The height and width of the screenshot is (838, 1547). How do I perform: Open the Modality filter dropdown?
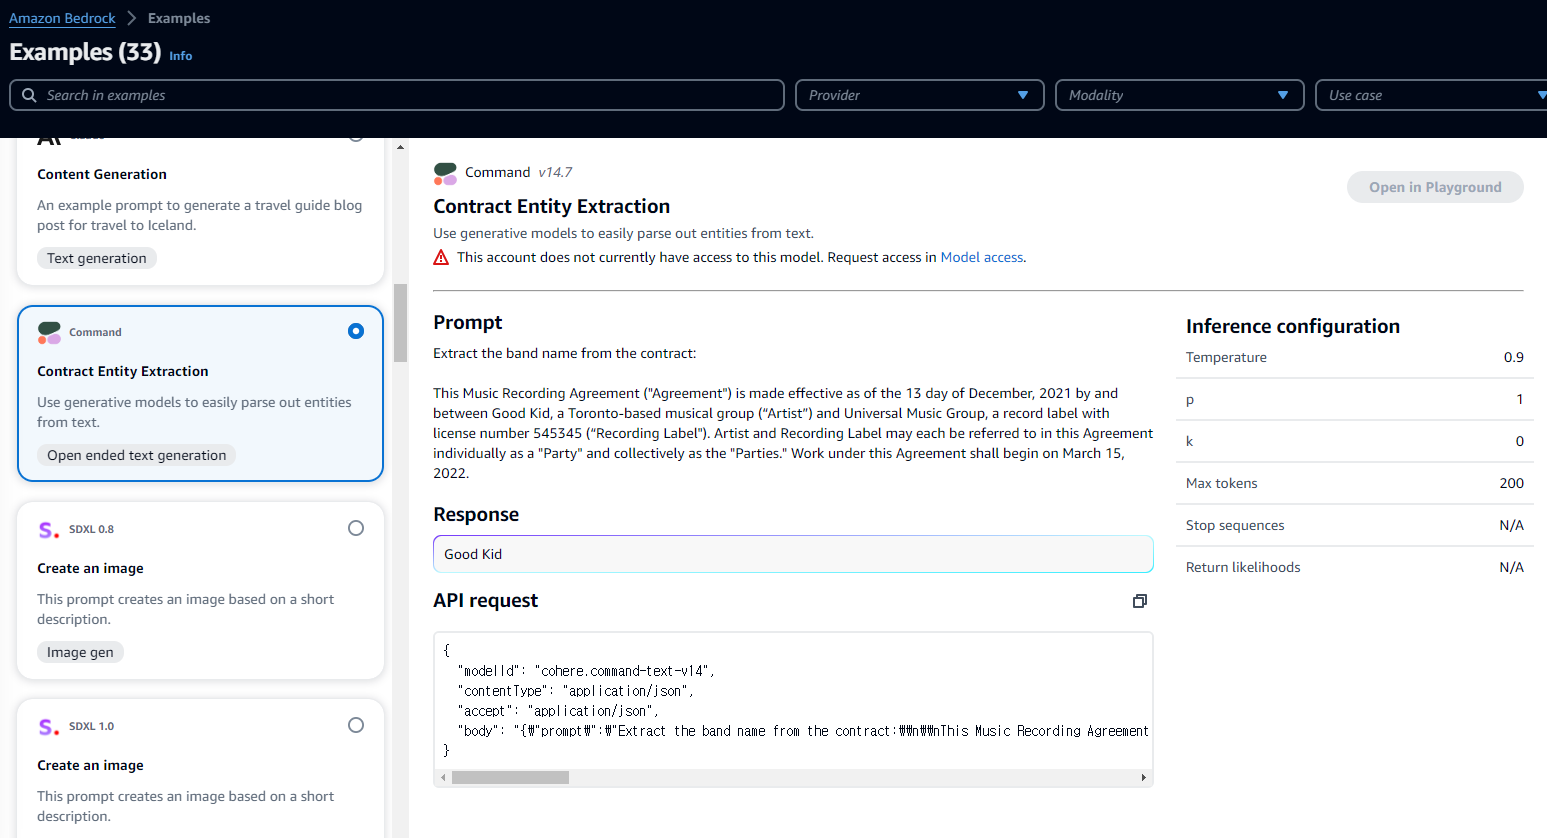tap(1180, 95)
